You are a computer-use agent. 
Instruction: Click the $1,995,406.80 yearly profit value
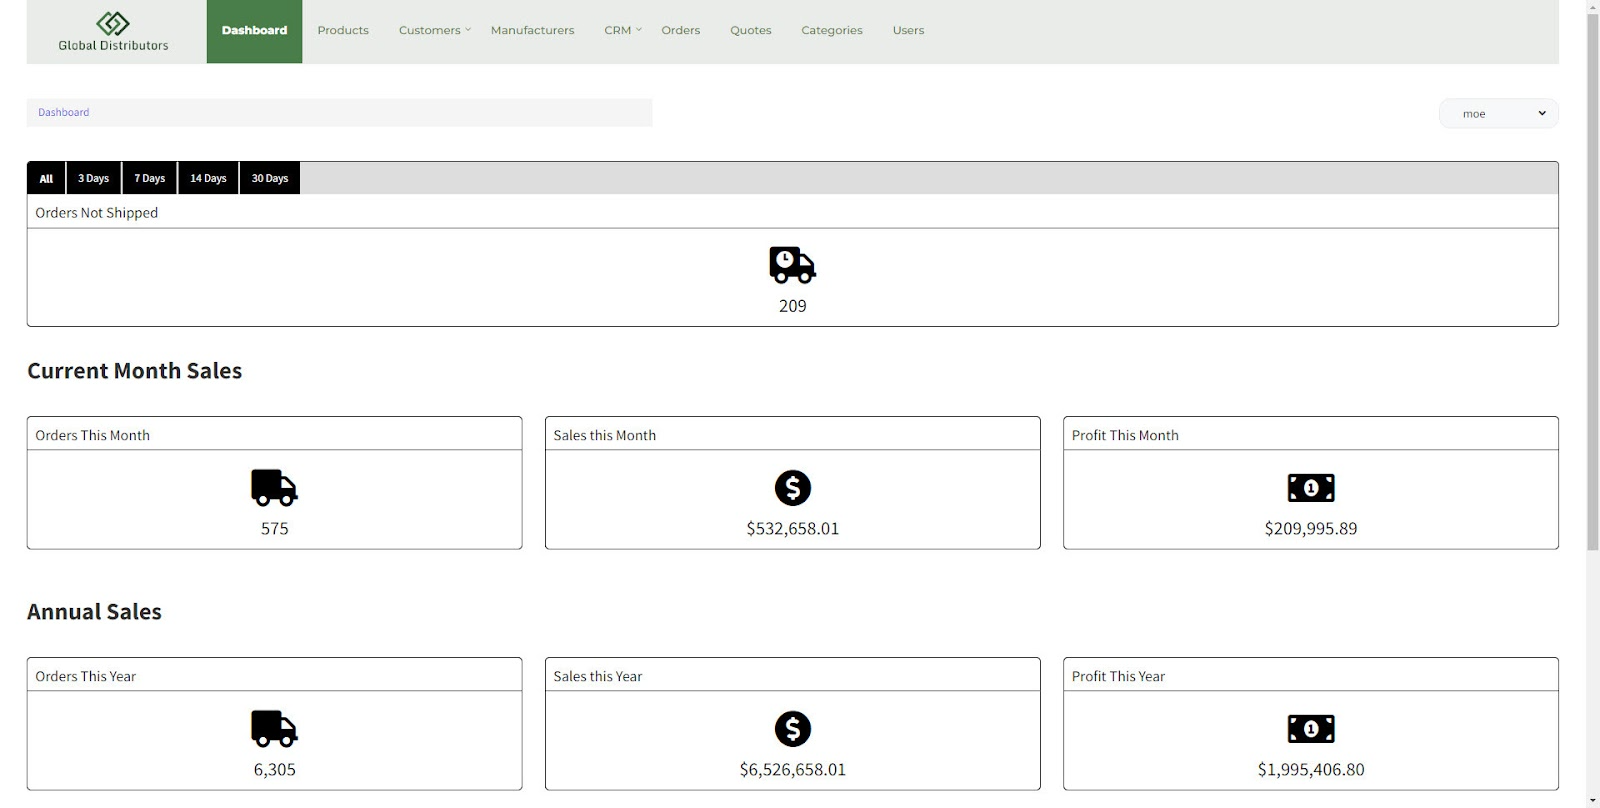pyautogui.click(x=1311, y=769)
